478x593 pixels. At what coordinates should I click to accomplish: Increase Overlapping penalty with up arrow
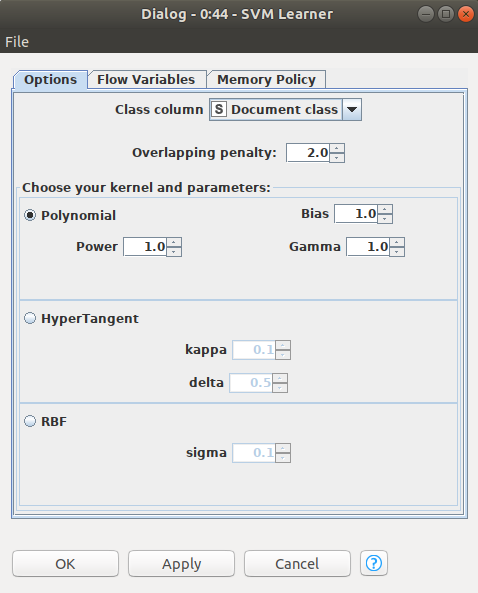337,148
